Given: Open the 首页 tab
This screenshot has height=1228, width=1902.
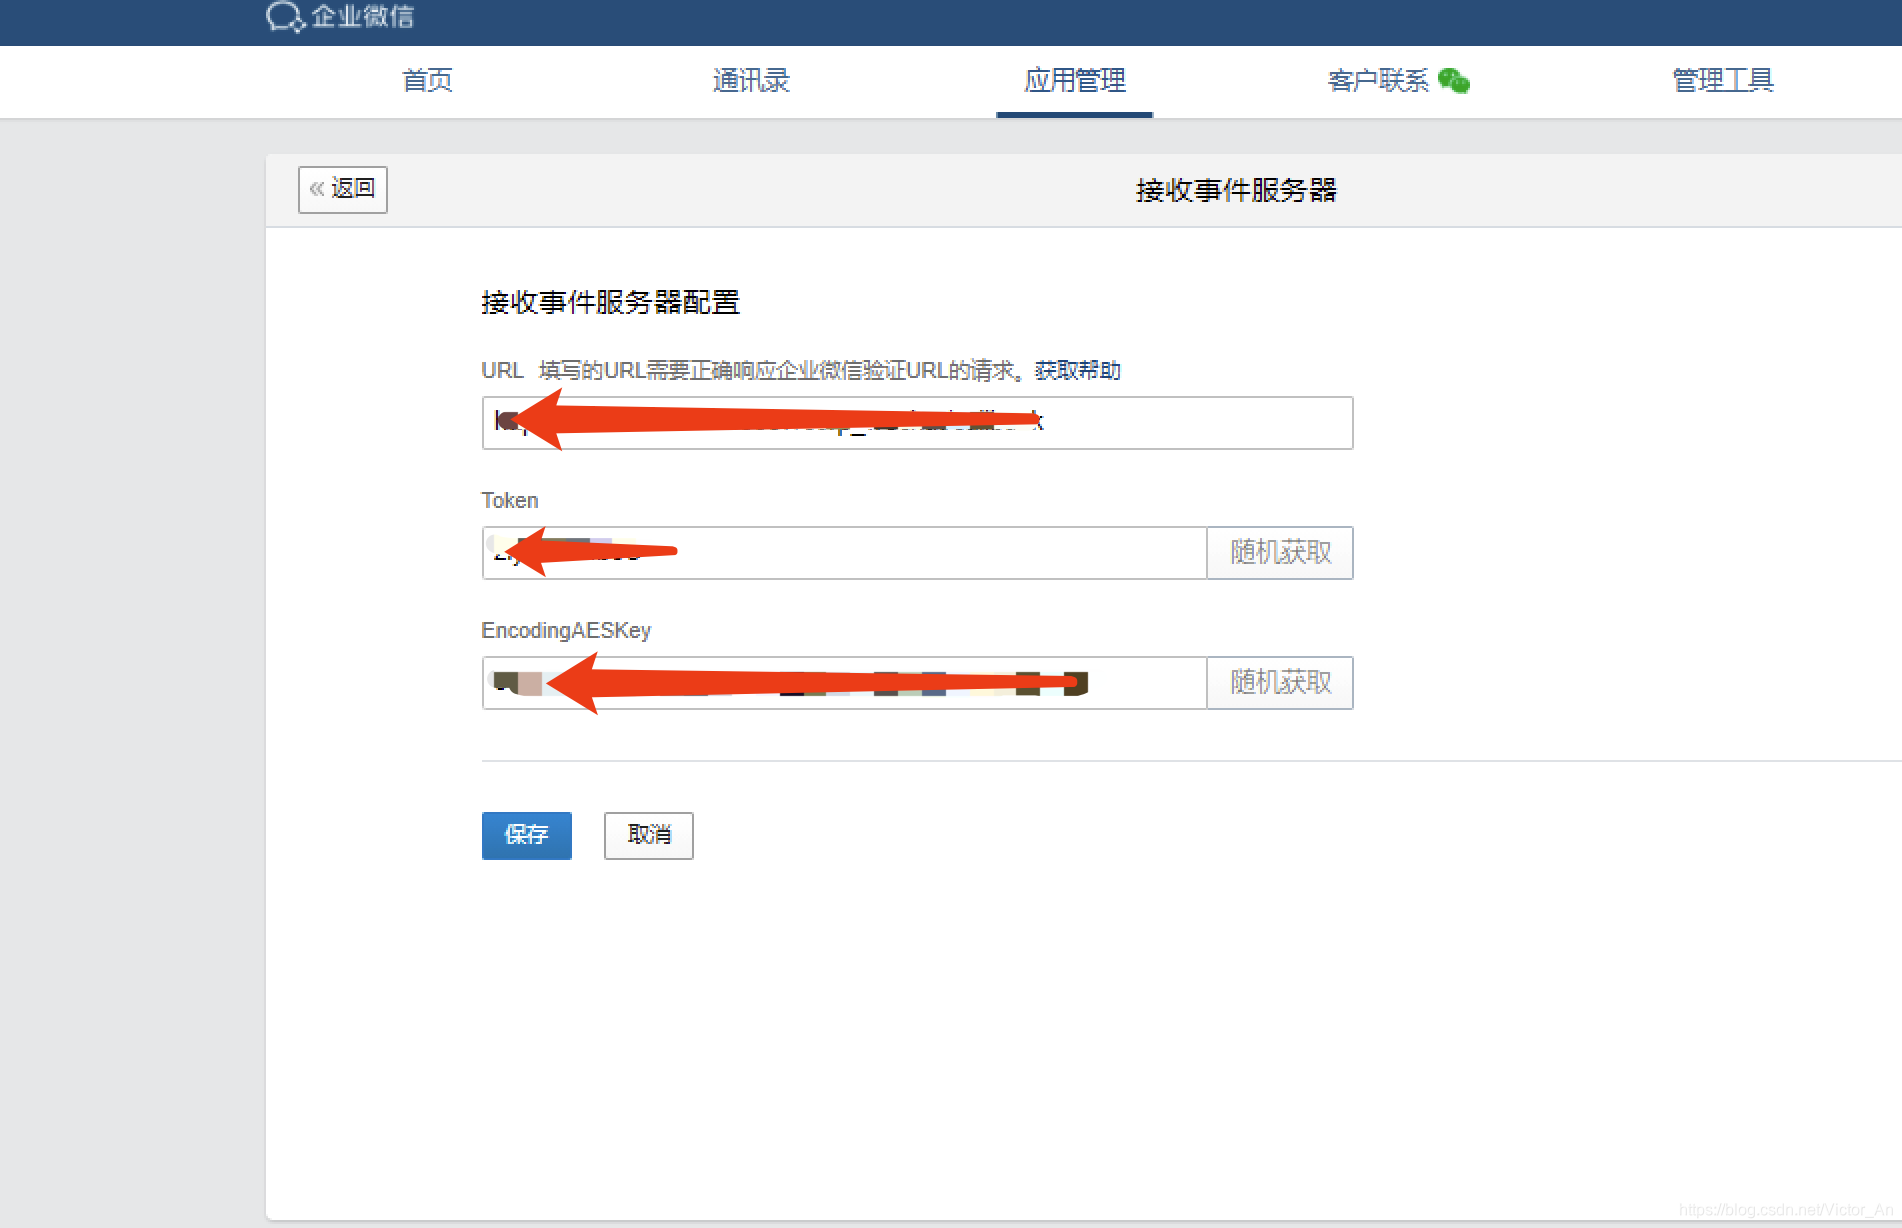Looking at the screenshot, I should (427, 81).
